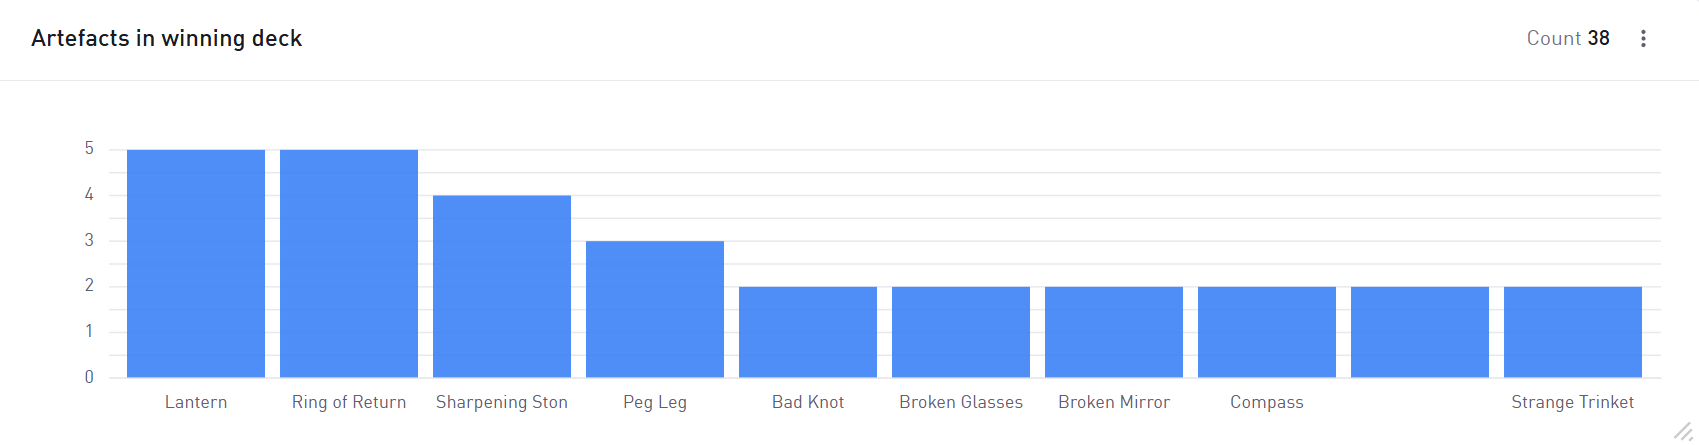Viewport: 1699px width, 445px height.
Task: Click the Count 38 indicator
Action: (x=1567, y=38)
